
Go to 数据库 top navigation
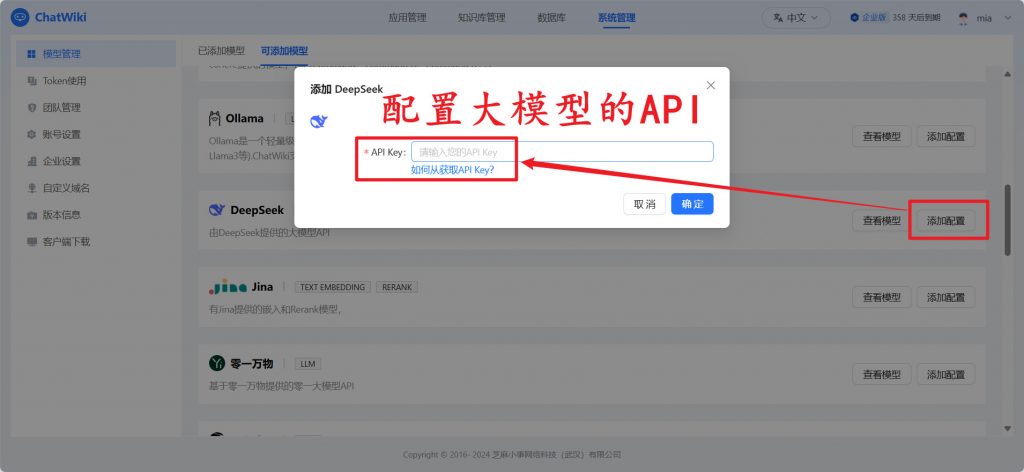pyautogui.click(x=551, y=18)
